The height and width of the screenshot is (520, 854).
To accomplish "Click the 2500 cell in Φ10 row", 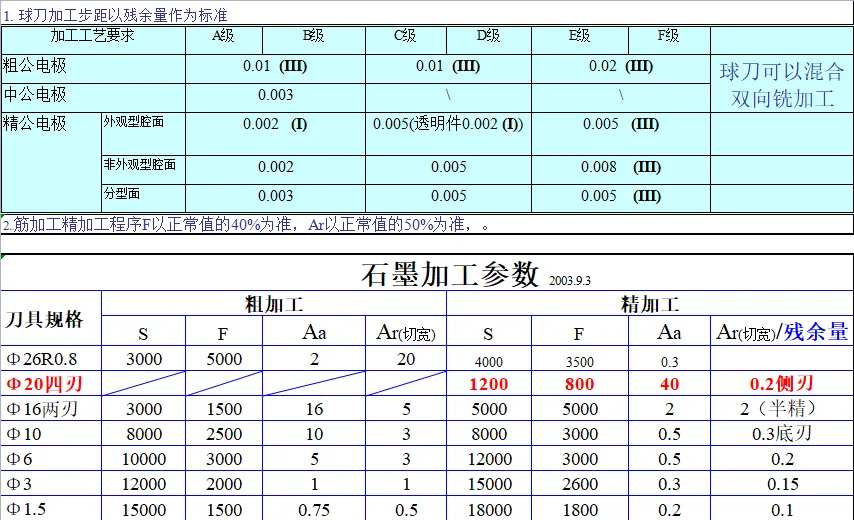I will 224,435.
